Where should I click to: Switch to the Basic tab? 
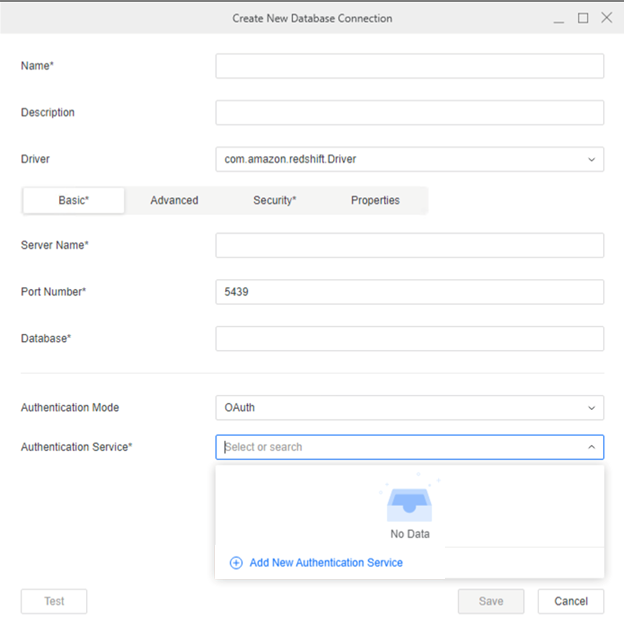(74, 201)
